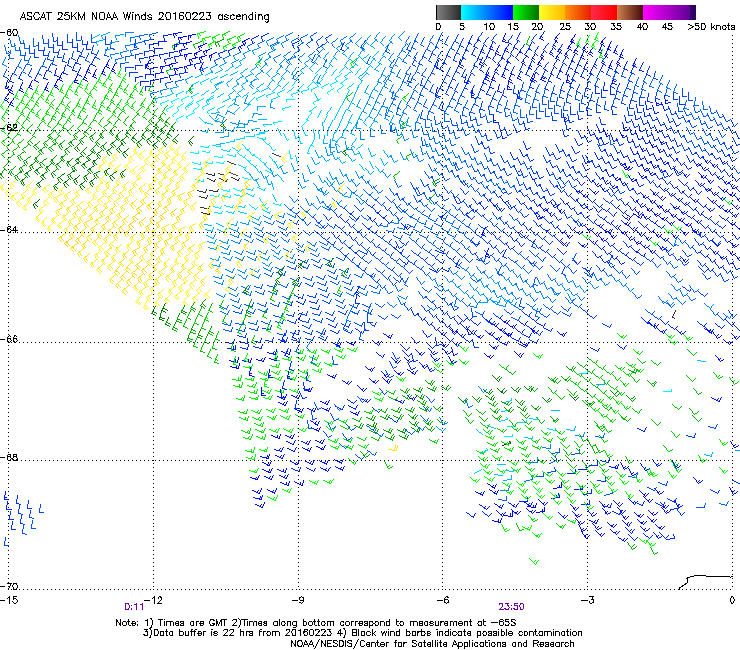Click the -6 longitude axis label
The height and width of the screenshot is (650, 740).
pyautogui.click(x=443, y=600)
